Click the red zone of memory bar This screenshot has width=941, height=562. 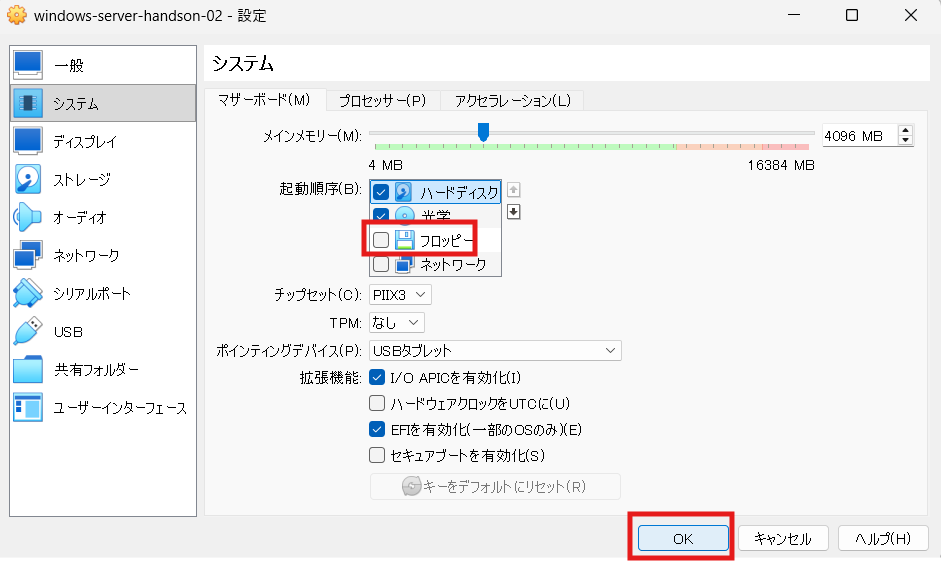click(x=786, y=147)
